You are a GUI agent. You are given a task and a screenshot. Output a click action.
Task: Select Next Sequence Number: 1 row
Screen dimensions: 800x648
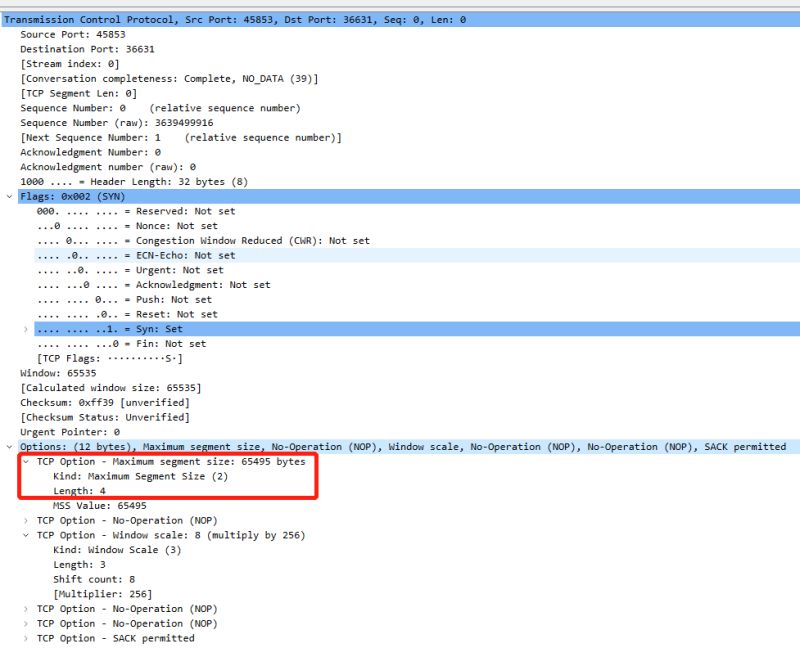click(181, 138)
